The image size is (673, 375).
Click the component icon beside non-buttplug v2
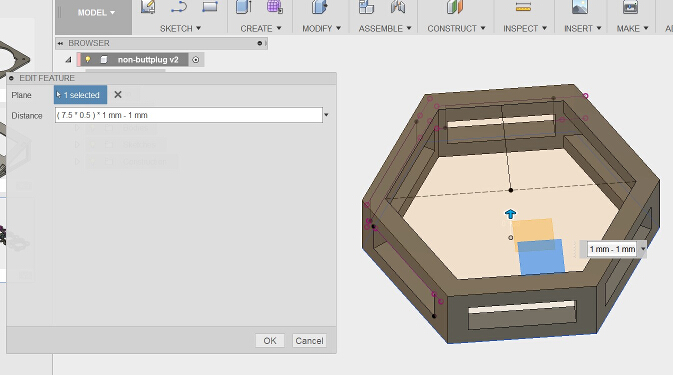tap(103, 60)
